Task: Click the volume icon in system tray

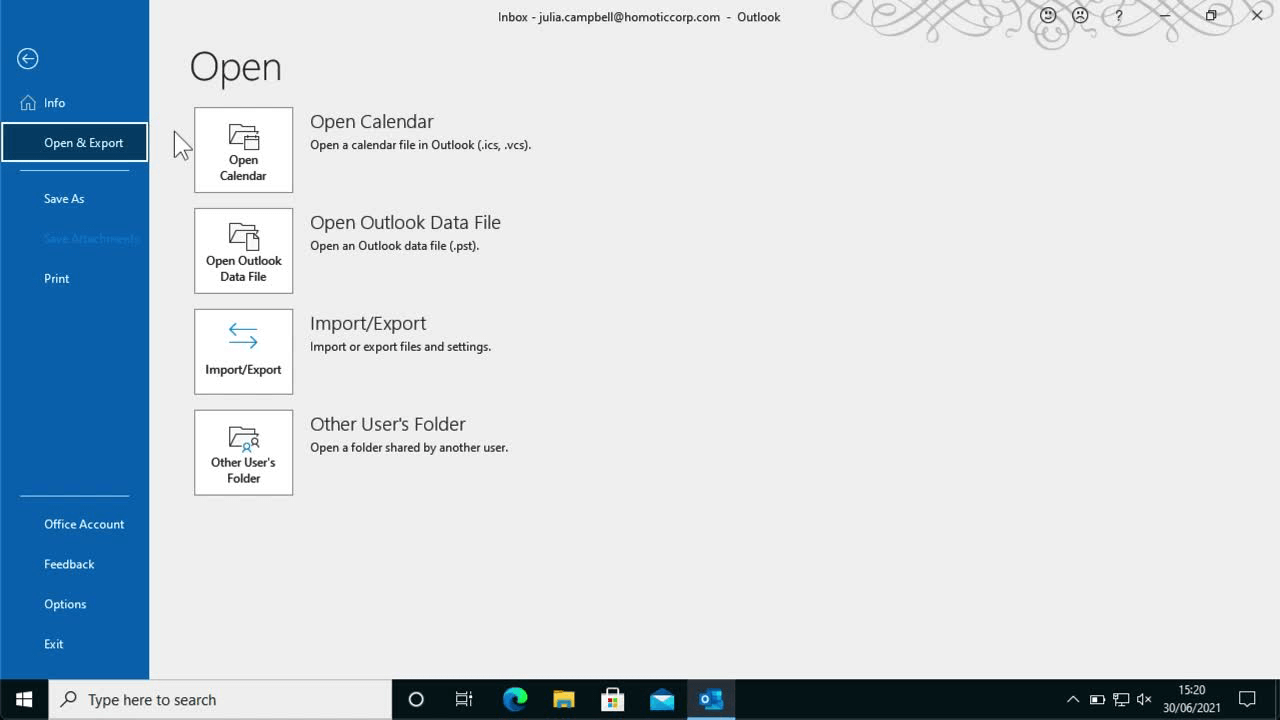Action: click(x=1143, y=699)
